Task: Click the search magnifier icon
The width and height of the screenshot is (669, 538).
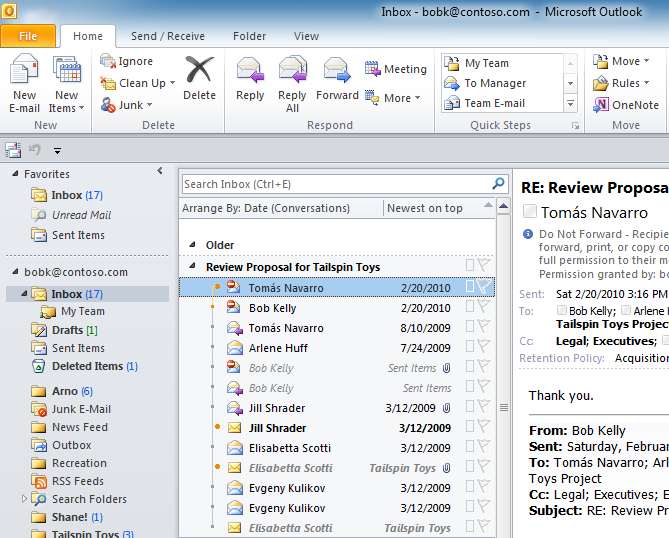Action: pos(498,183)
